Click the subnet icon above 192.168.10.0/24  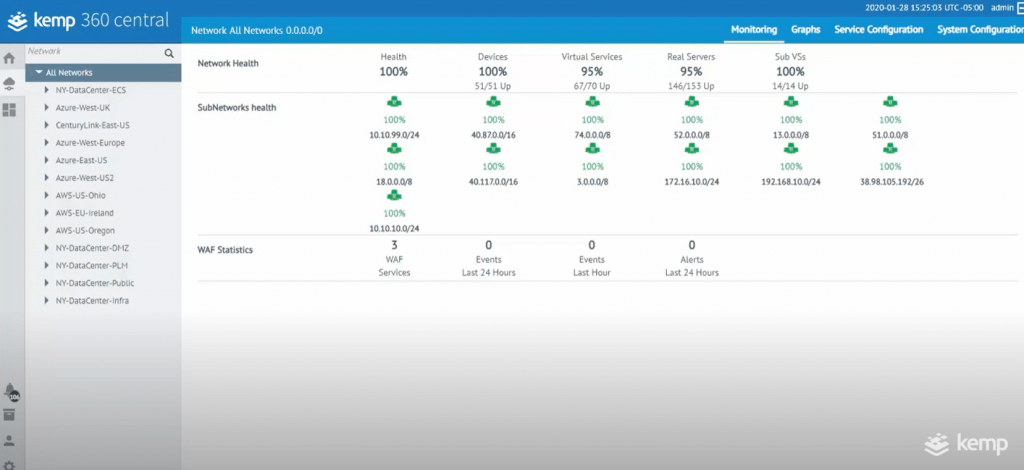[791, 149]
